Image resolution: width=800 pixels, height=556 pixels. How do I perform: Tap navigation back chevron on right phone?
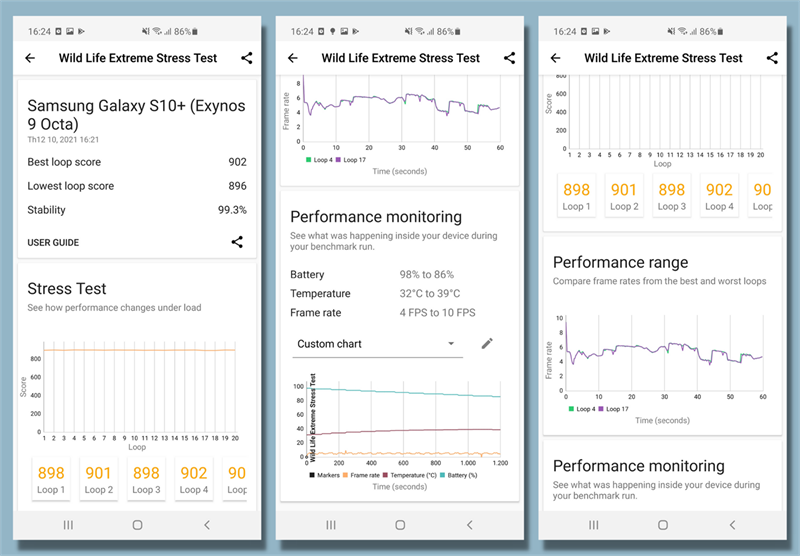tap(732, 525)
